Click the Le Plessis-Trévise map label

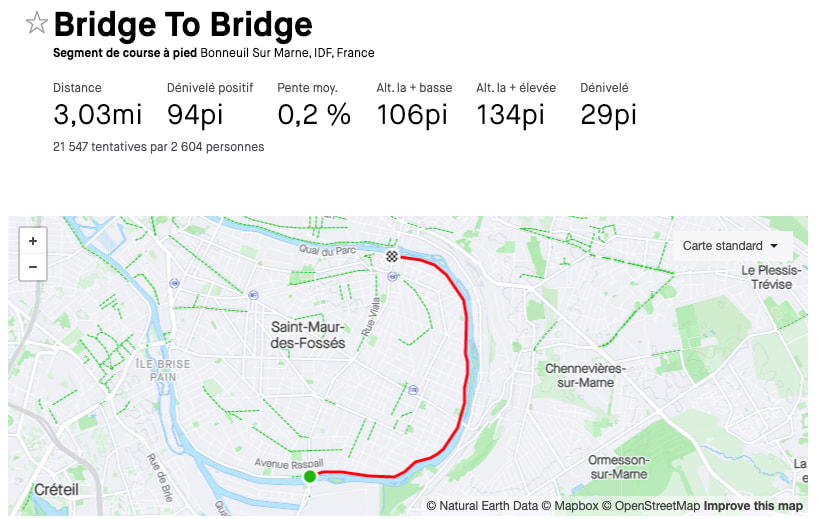point(771,277)
